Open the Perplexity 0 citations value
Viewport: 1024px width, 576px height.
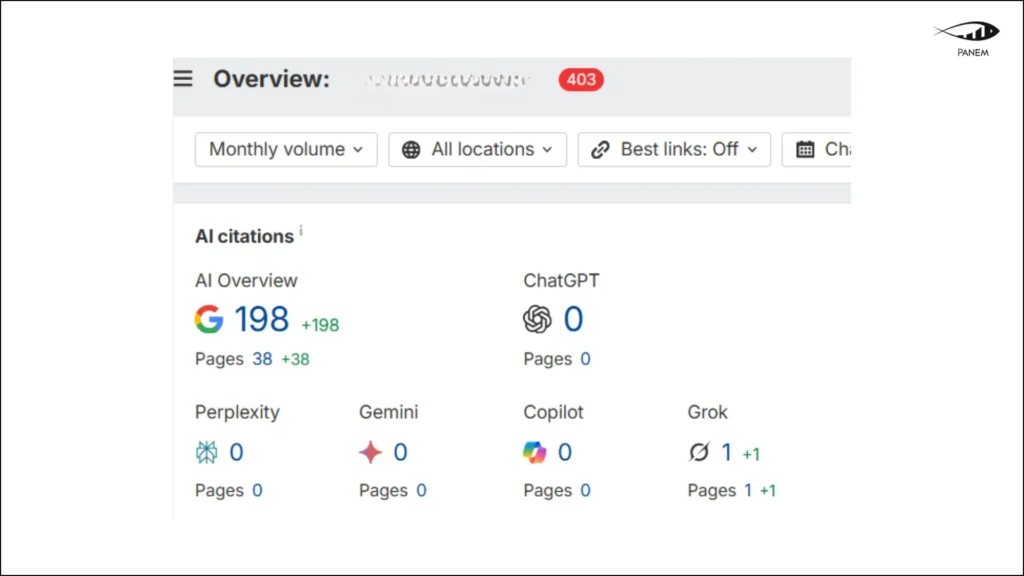236,452
